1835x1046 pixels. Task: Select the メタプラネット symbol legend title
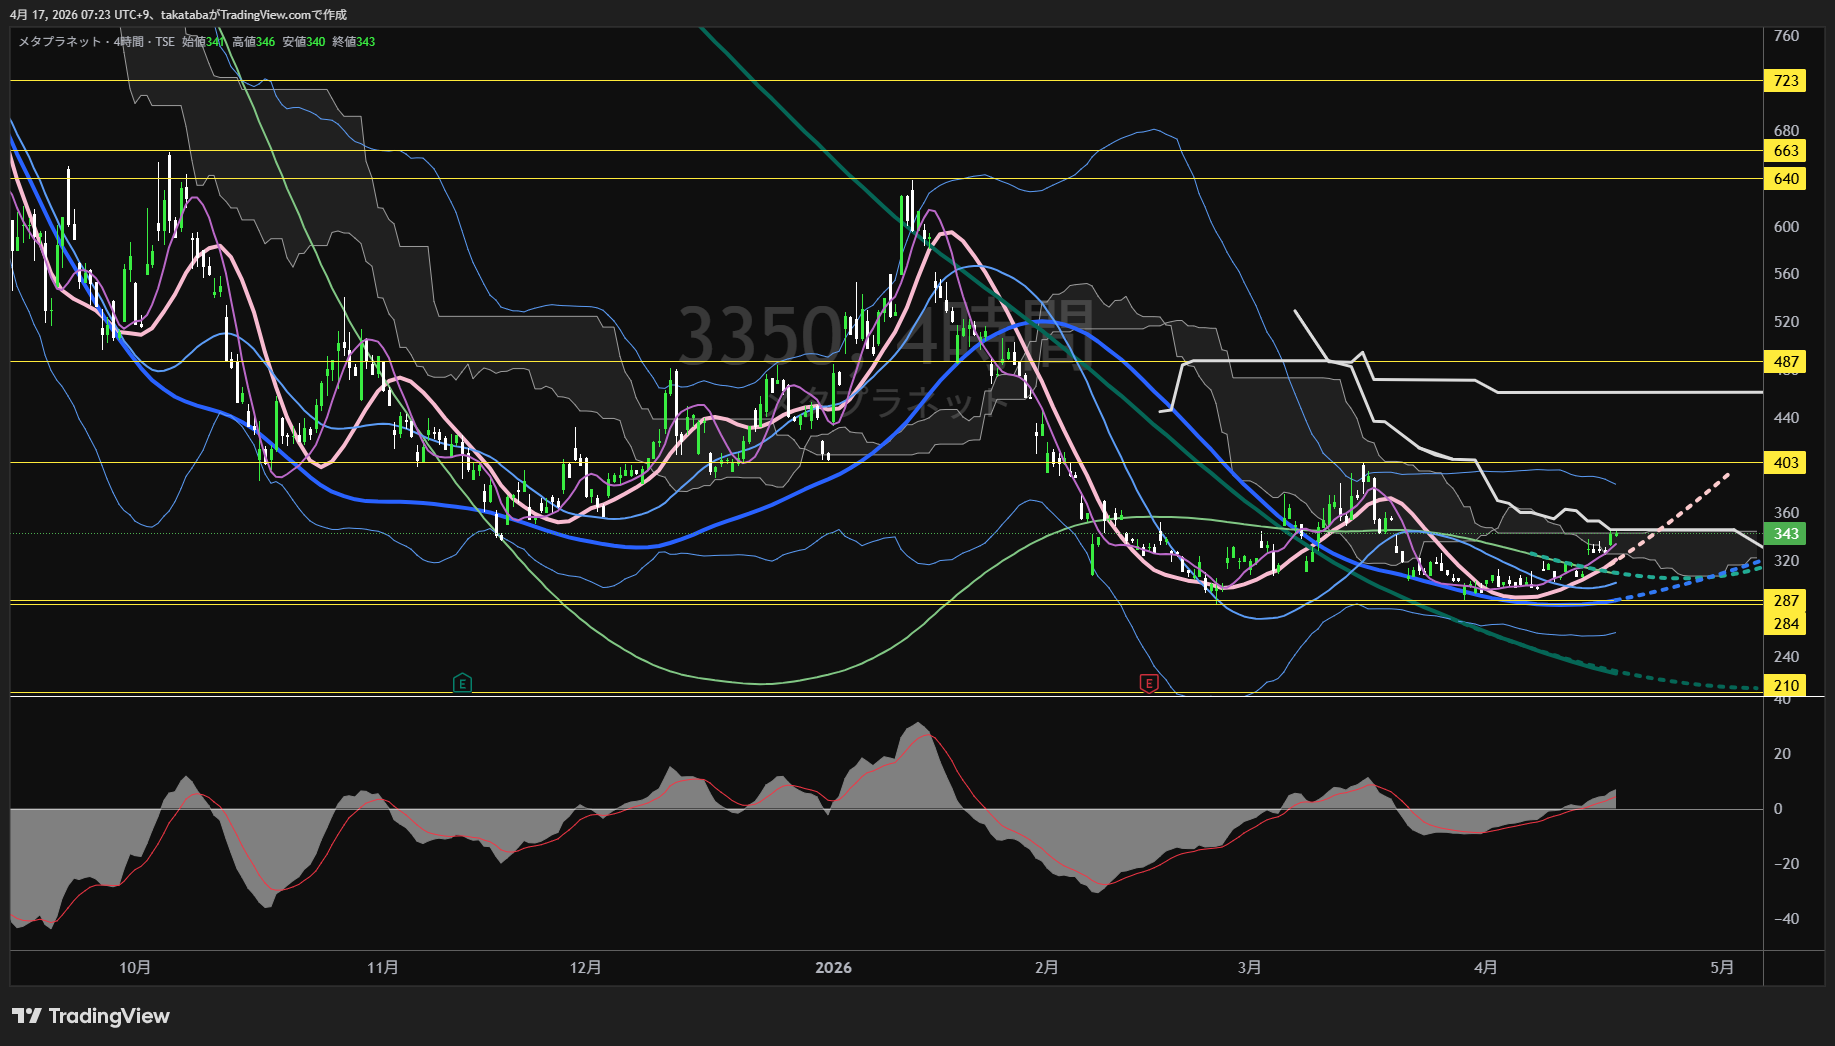[x=60, y=42]
